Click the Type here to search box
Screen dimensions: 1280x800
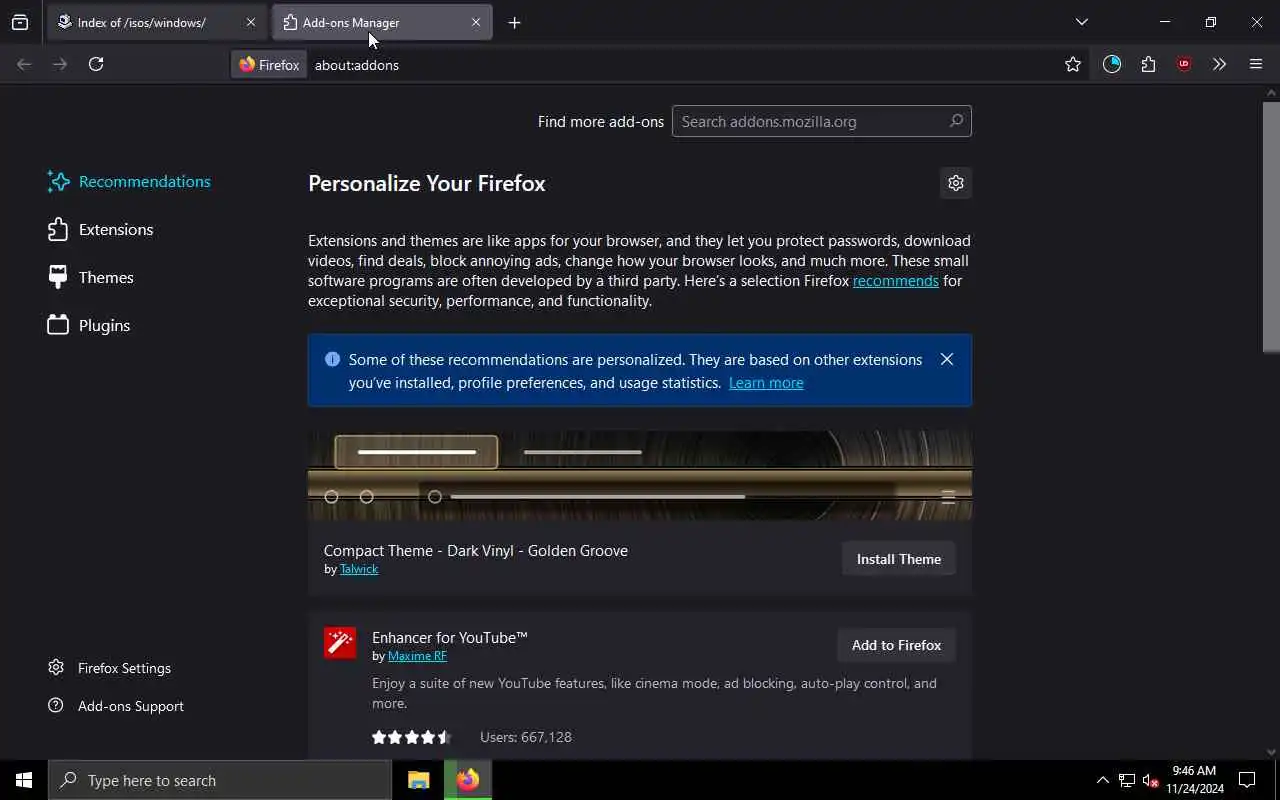(220, 780)
